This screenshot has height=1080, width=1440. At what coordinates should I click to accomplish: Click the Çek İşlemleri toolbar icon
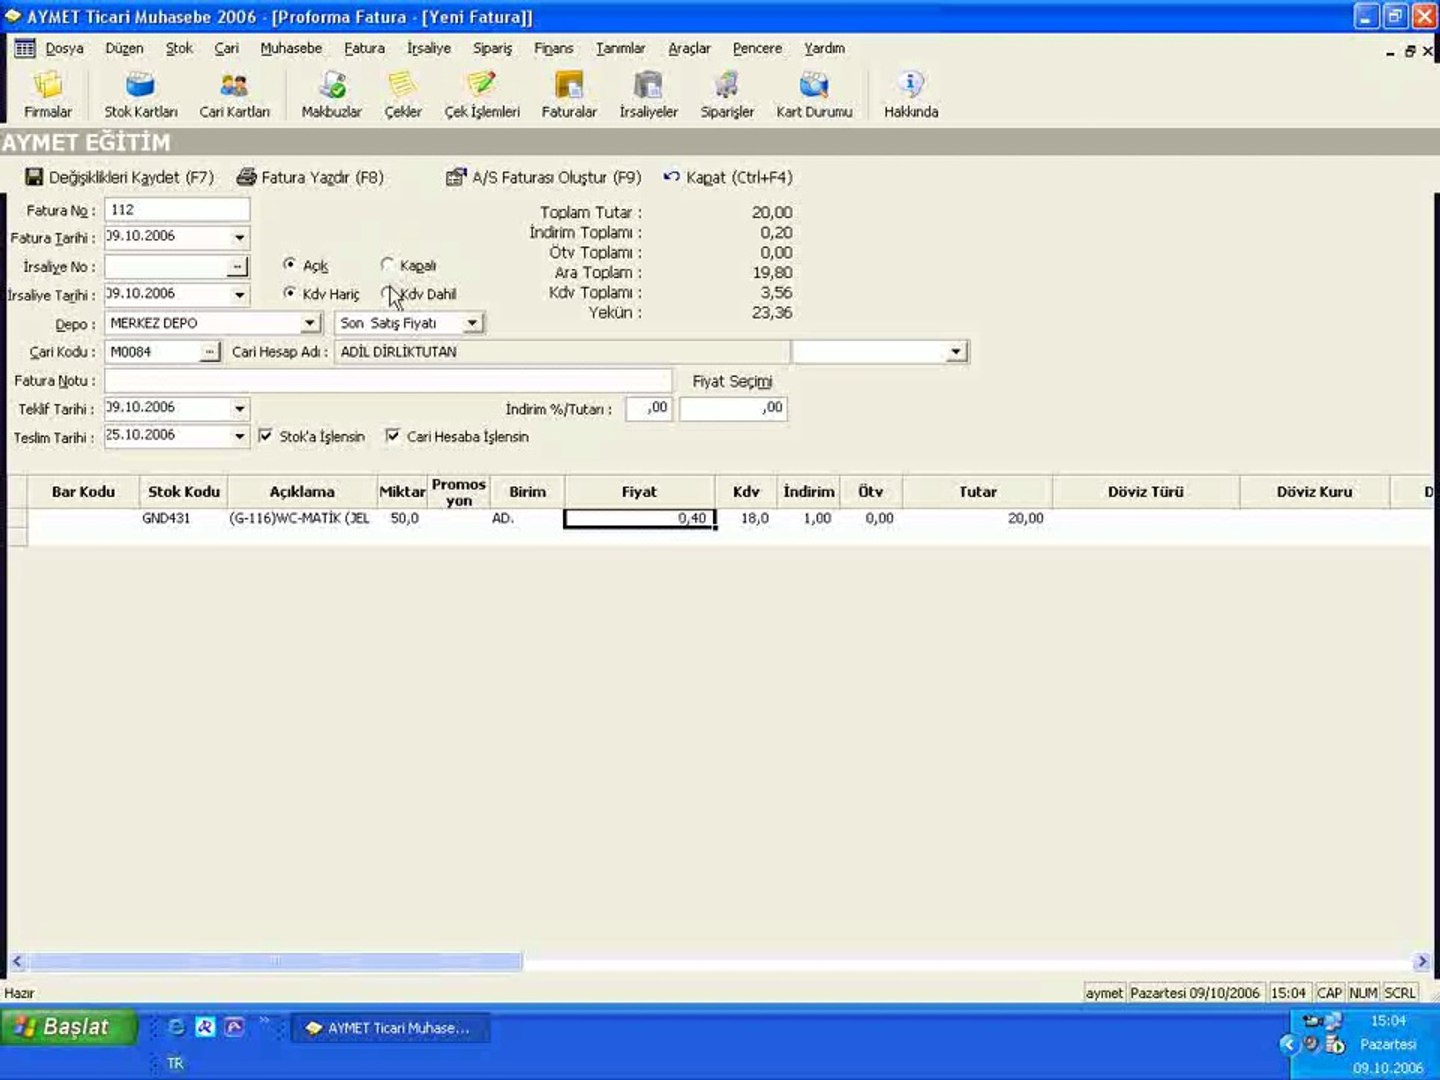pyautogui.click(x=481, y=95)
